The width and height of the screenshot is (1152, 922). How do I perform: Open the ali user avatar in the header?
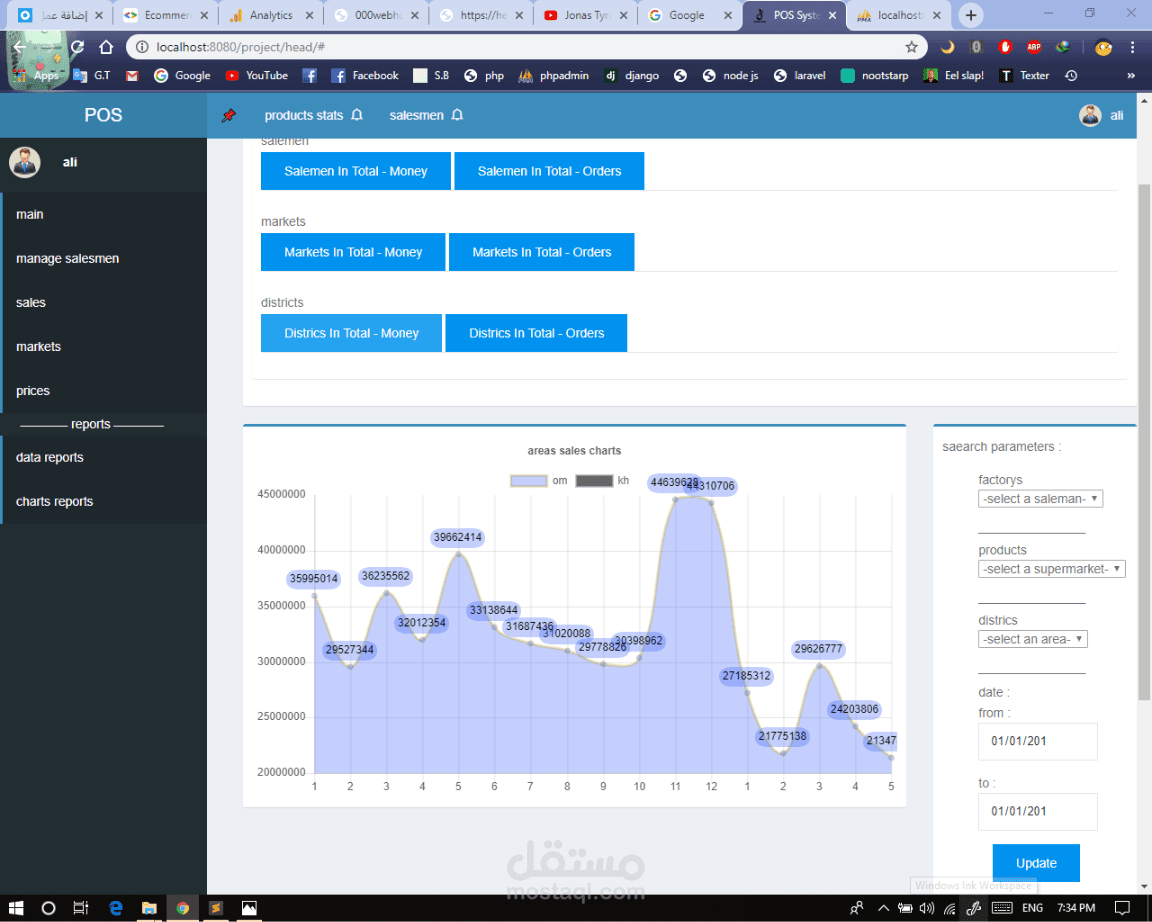tap(1090, 115)
